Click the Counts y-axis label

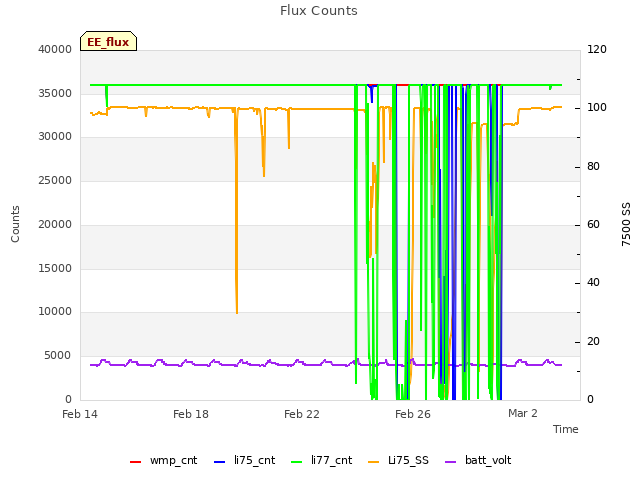click(15, 224)
